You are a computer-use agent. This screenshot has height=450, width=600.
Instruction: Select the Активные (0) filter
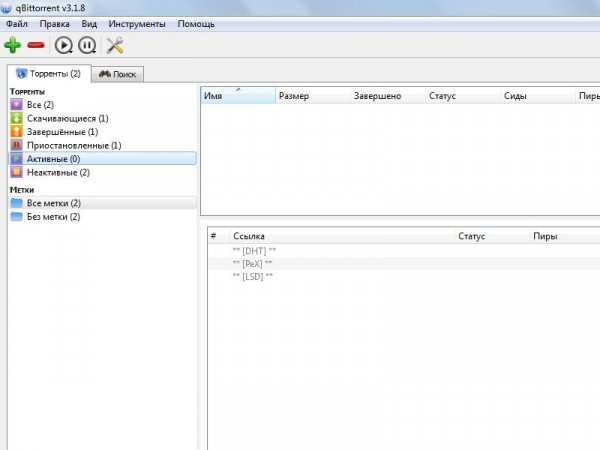103,158
